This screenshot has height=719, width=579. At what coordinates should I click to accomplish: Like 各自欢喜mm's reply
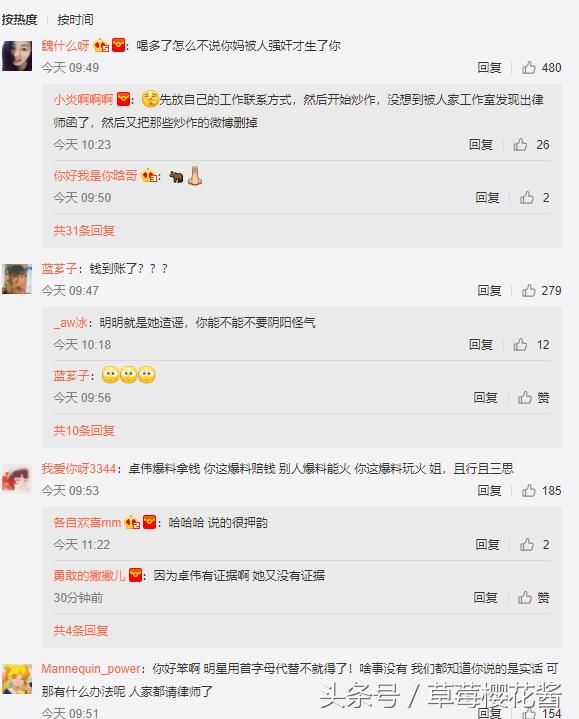(534, 545)
